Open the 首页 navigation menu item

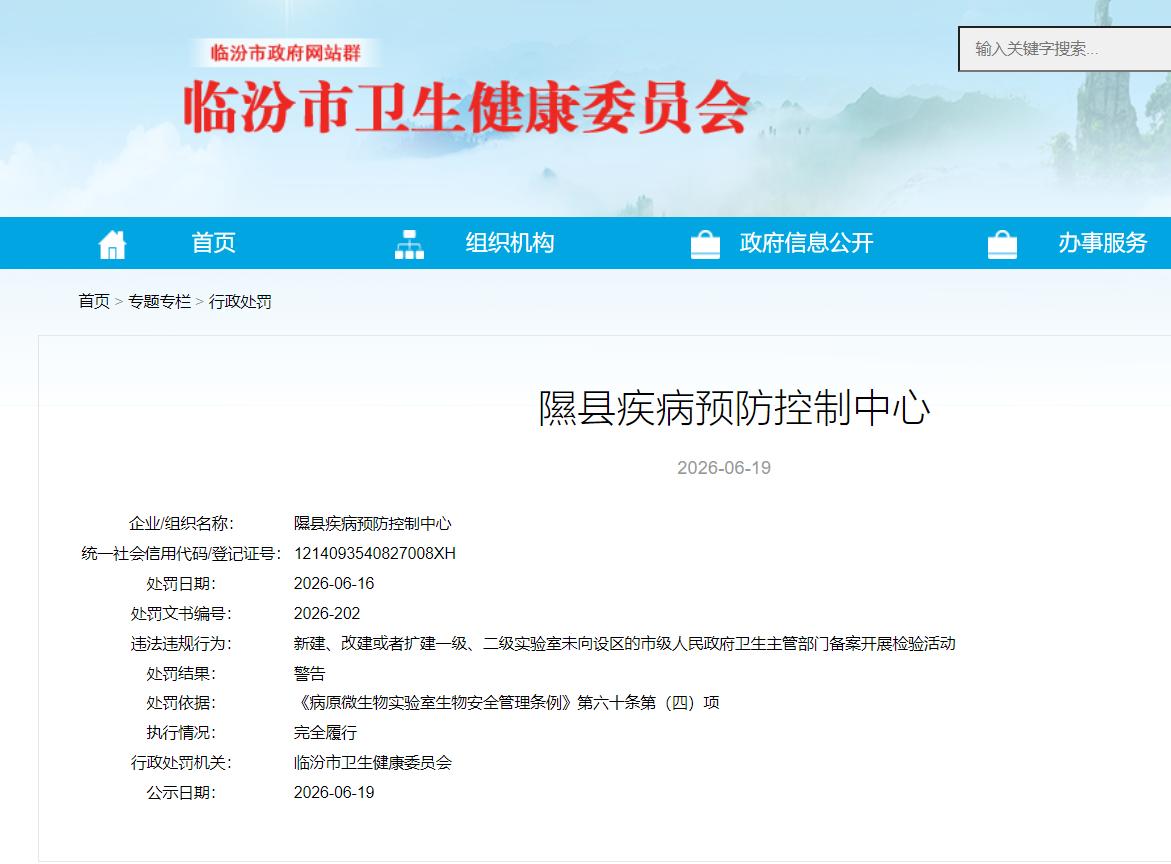[214, 243]
